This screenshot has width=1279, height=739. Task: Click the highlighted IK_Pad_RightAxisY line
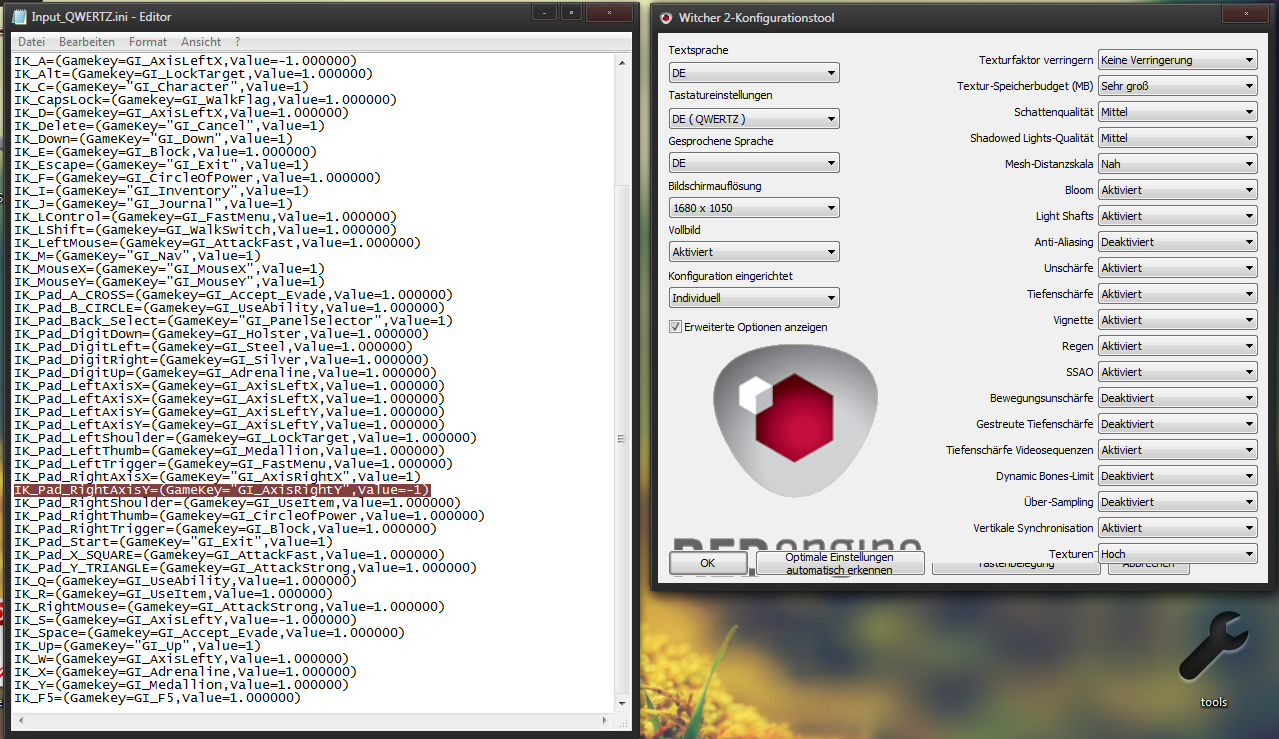(x=222, y=490)
